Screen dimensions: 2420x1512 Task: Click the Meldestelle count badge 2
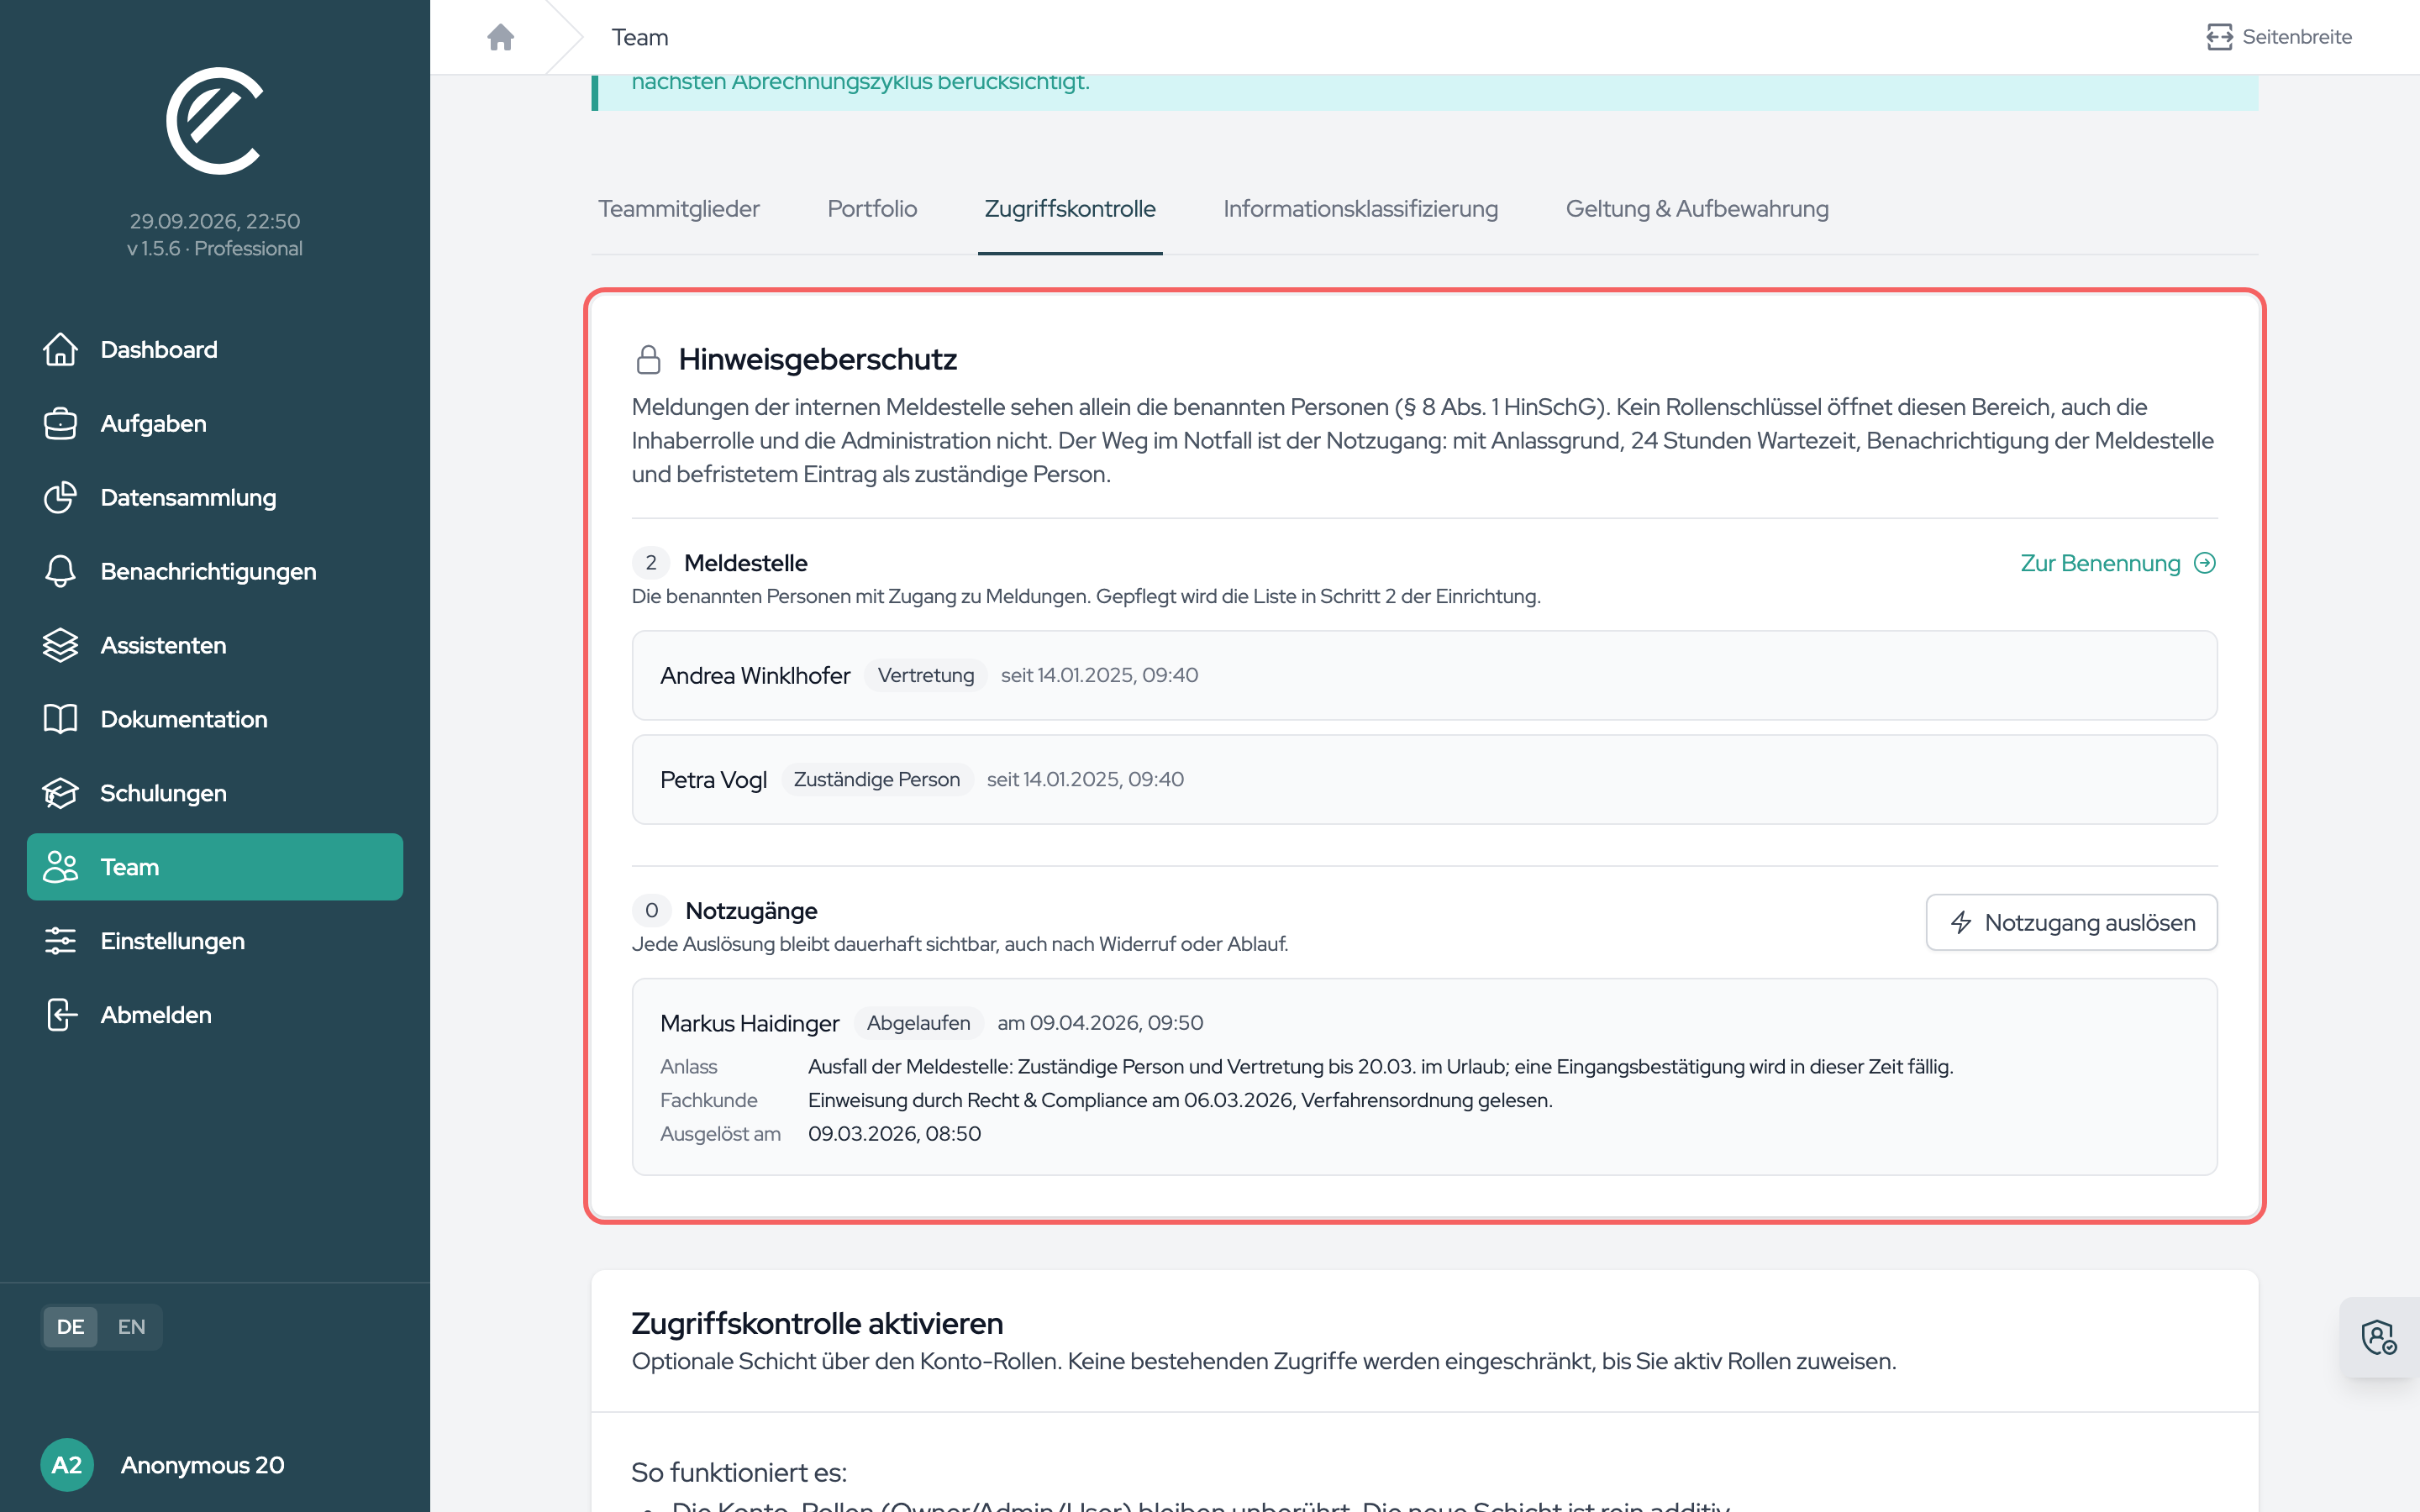651,563
